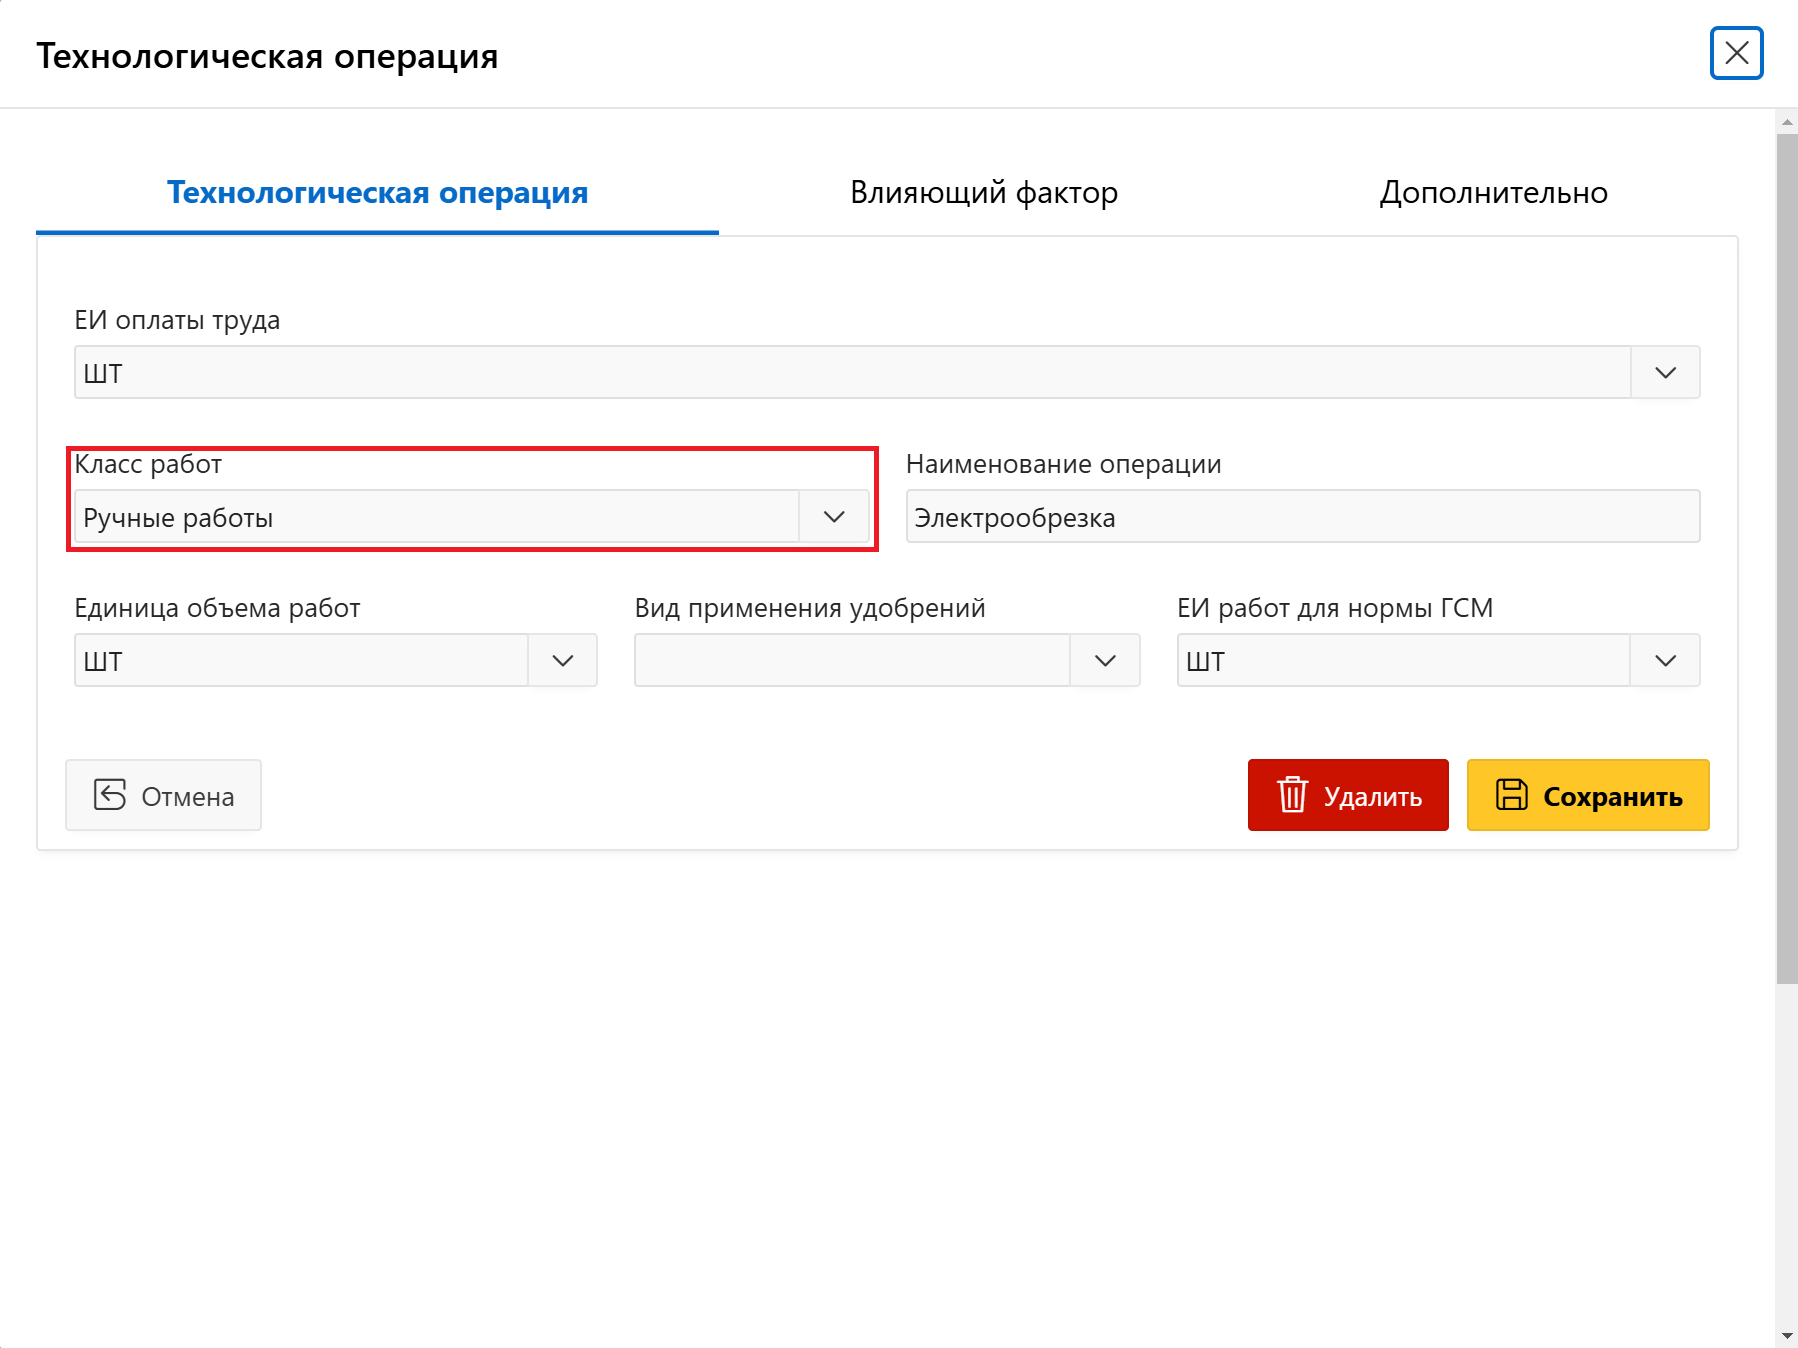Click the ЕИ оплаты труда field value
Viewport: 1798px width, 1348px height.
852,373
